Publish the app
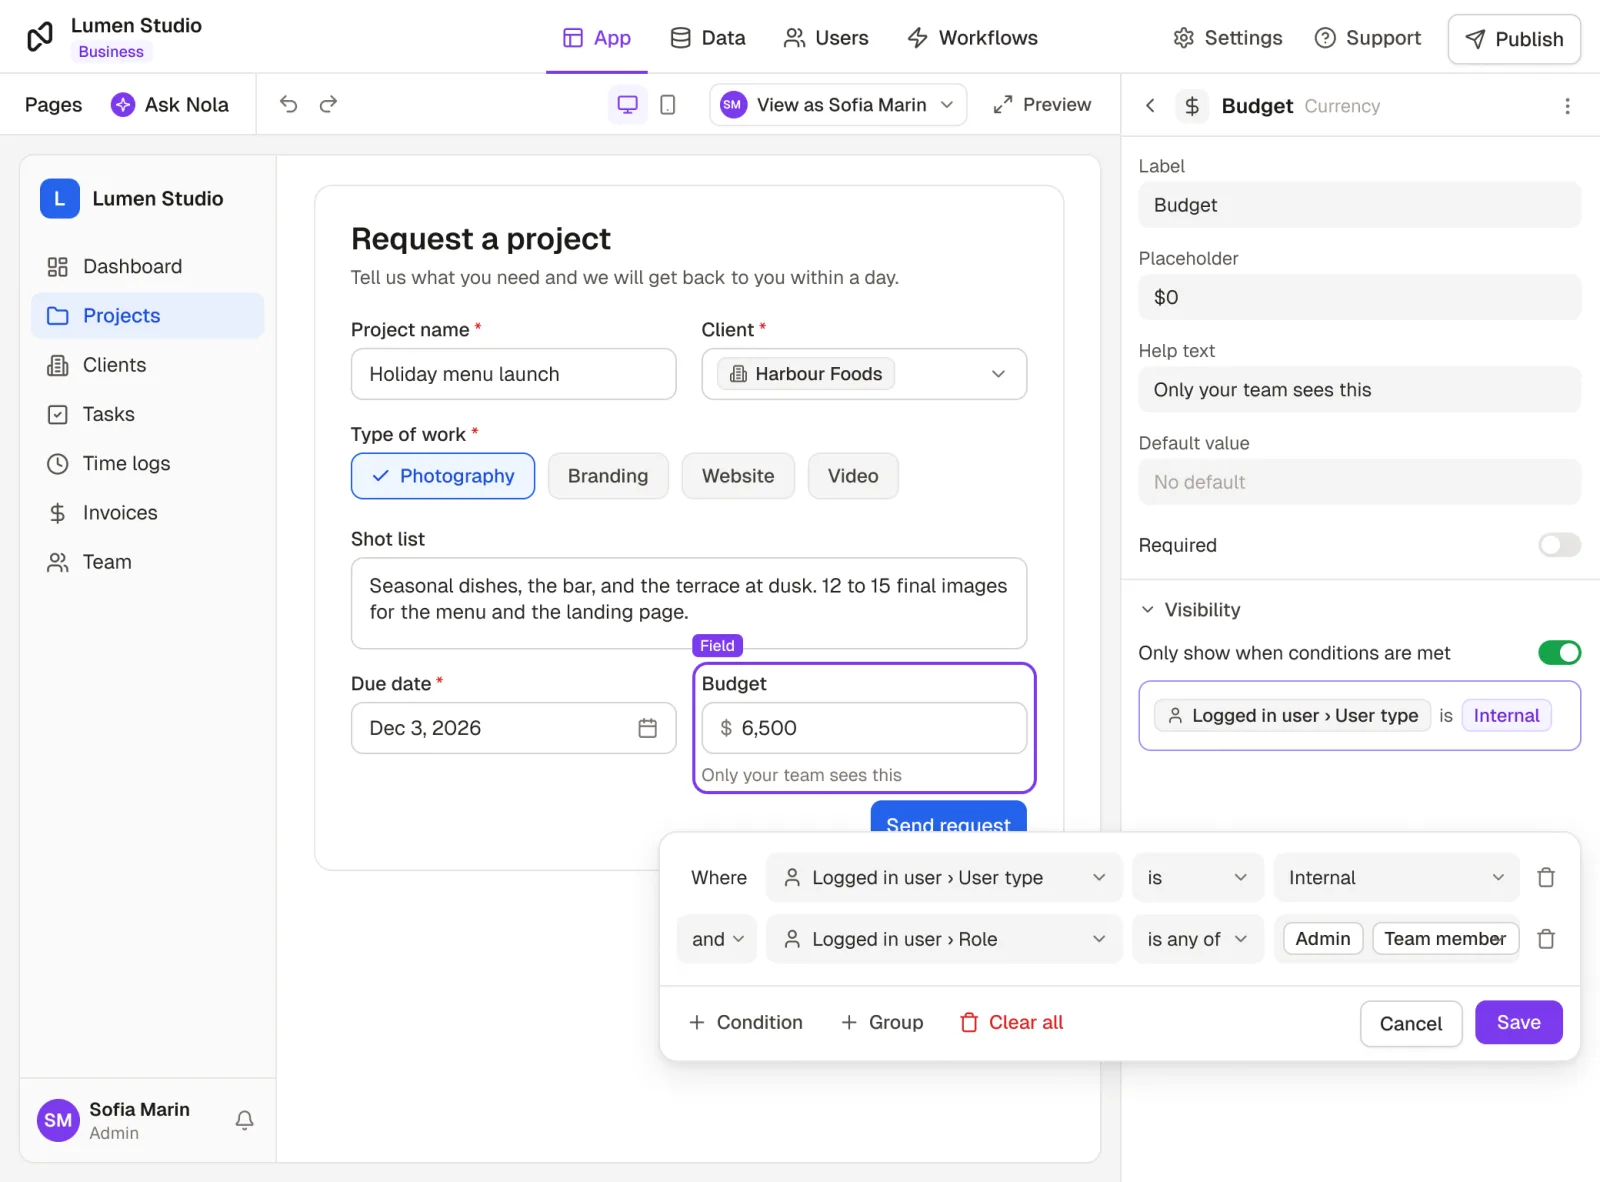The height and width of the screenshot is (1182, 1600). [1514, 39]
